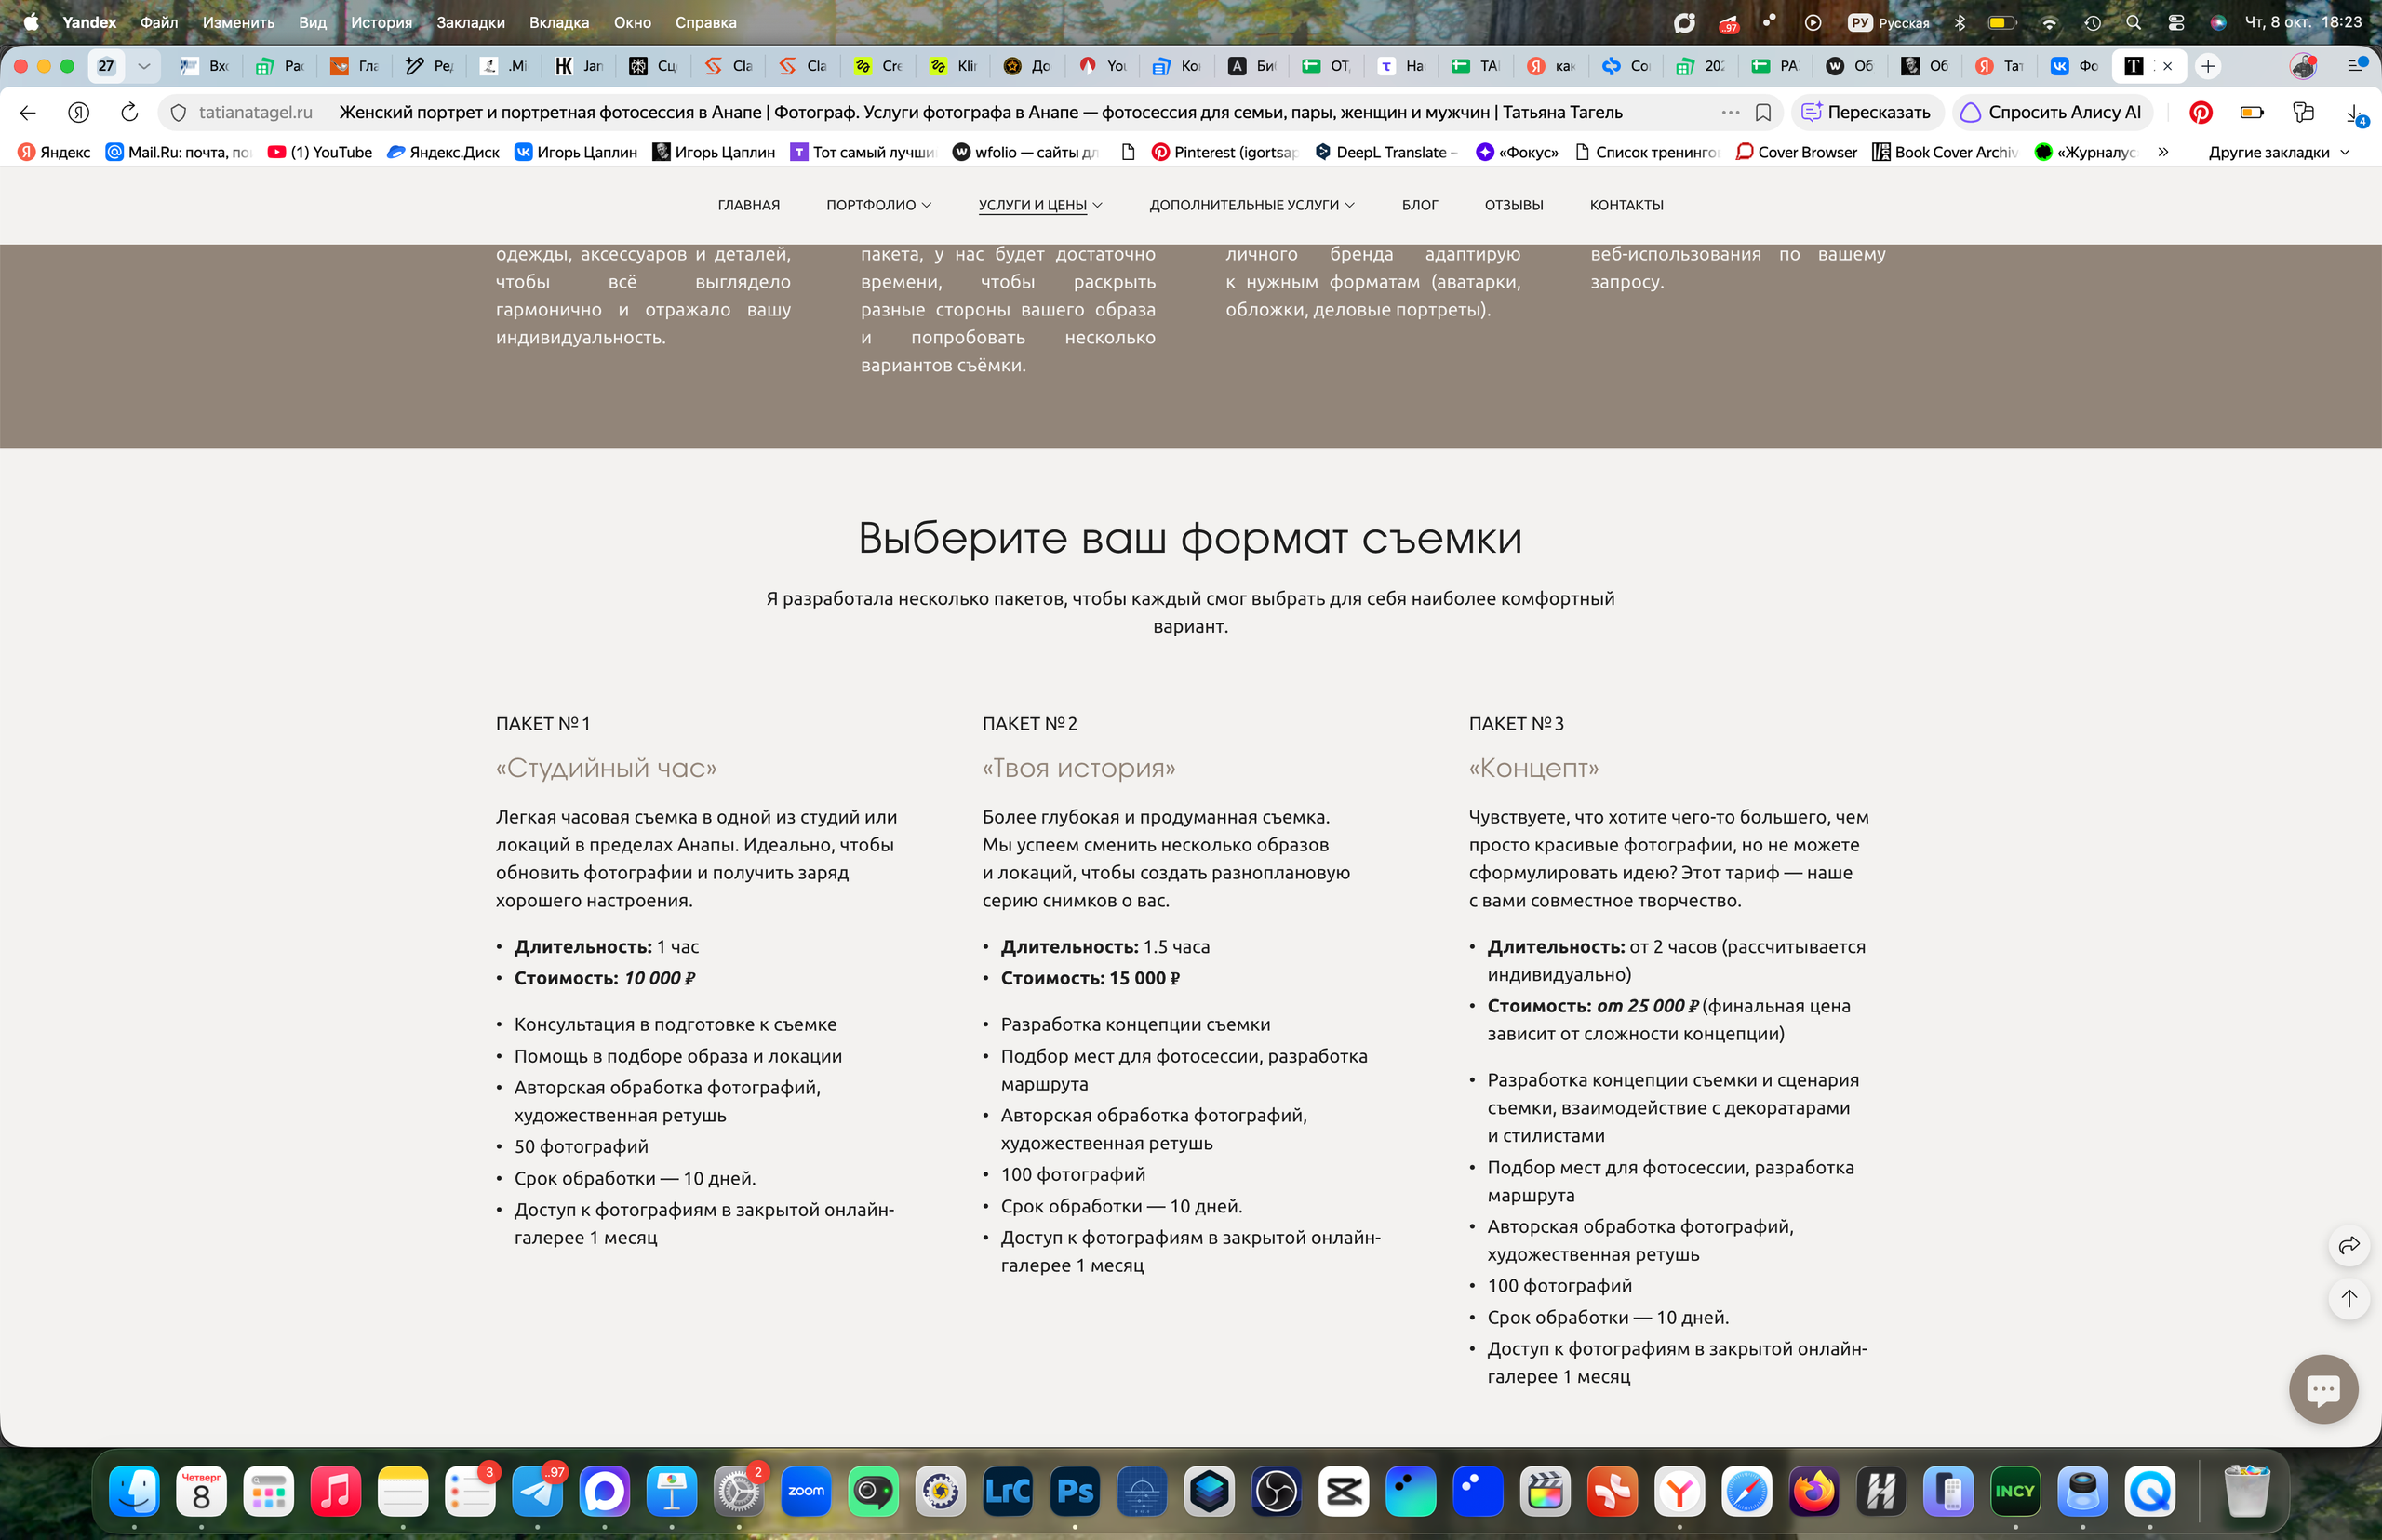The width and height of the screenshot is (2382, 1540).
Task: Go to the ГЛАВНАЯ page link
Action: pyautogui.click(x=748, y=204)
